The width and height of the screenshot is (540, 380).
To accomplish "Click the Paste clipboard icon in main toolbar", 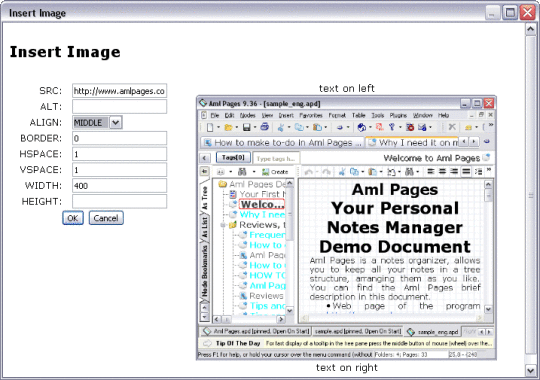I will click(x=317, y=127).
